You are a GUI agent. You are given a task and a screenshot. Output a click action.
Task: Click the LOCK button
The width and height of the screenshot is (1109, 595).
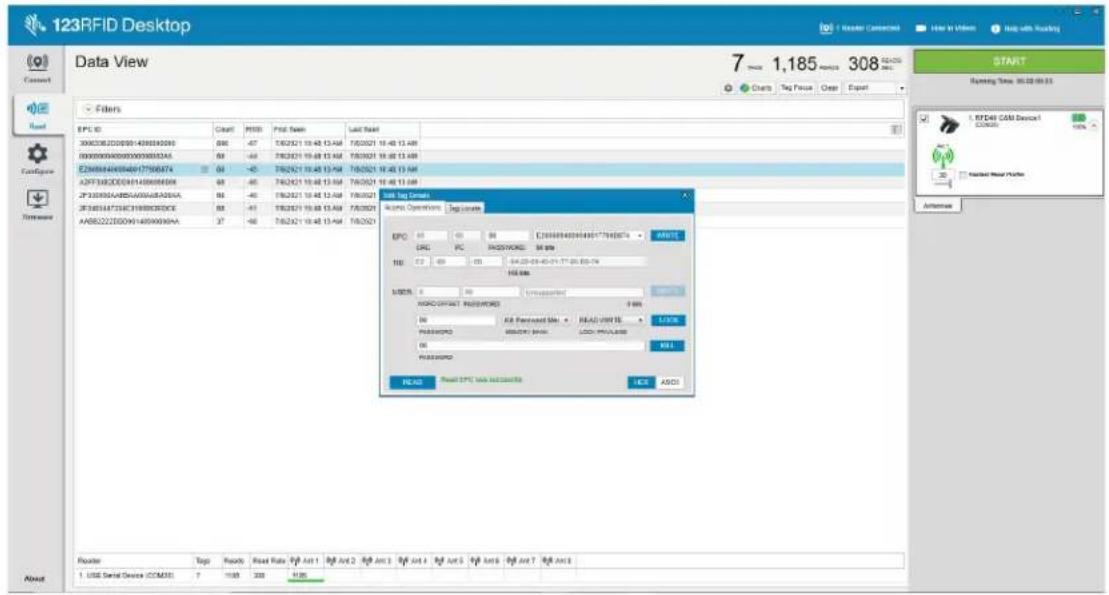pos(668,320)
